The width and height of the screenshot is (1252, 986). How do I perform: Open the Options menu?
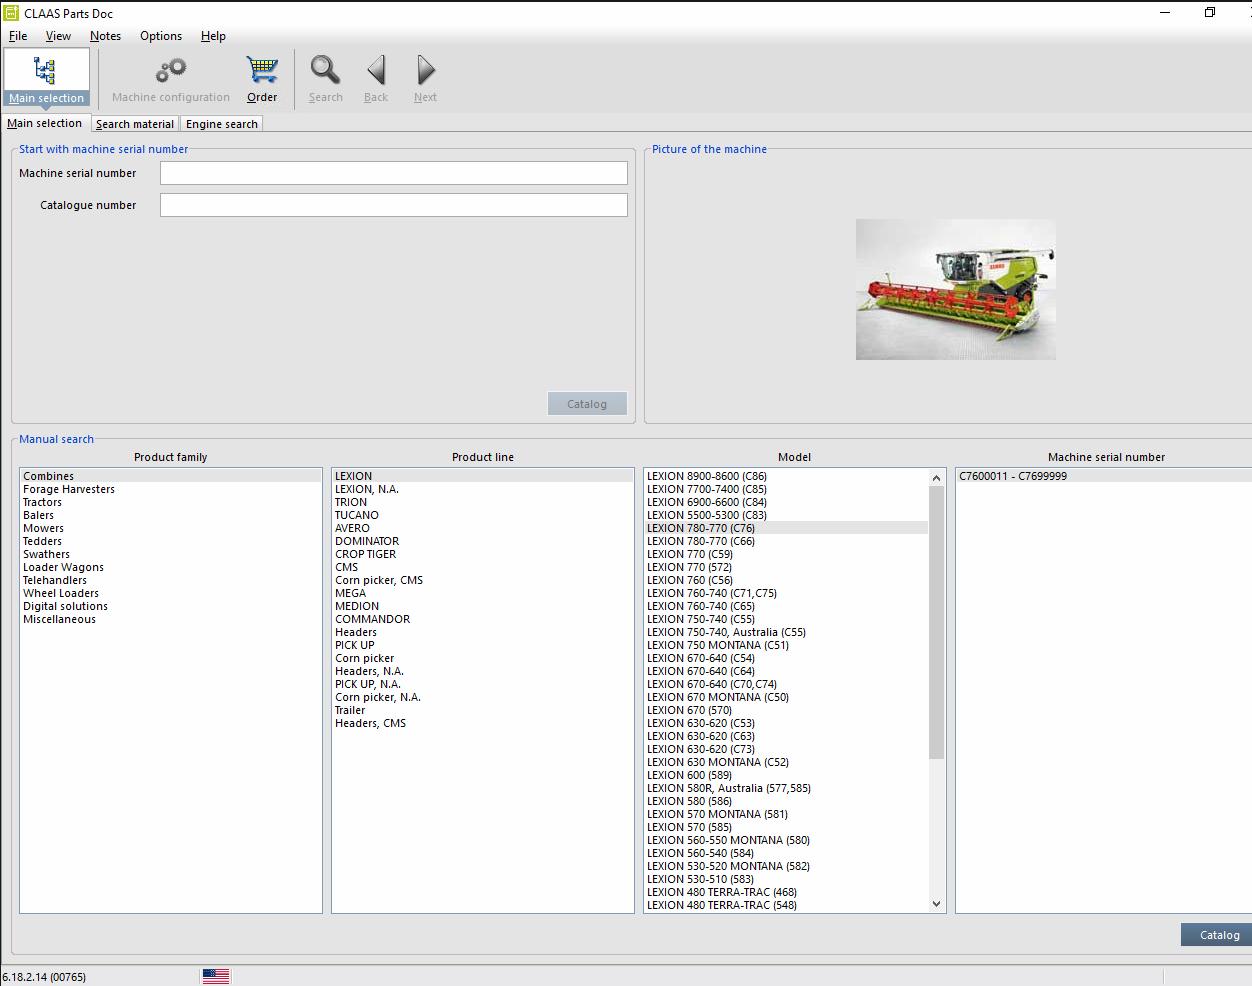[x=160, y=36]
